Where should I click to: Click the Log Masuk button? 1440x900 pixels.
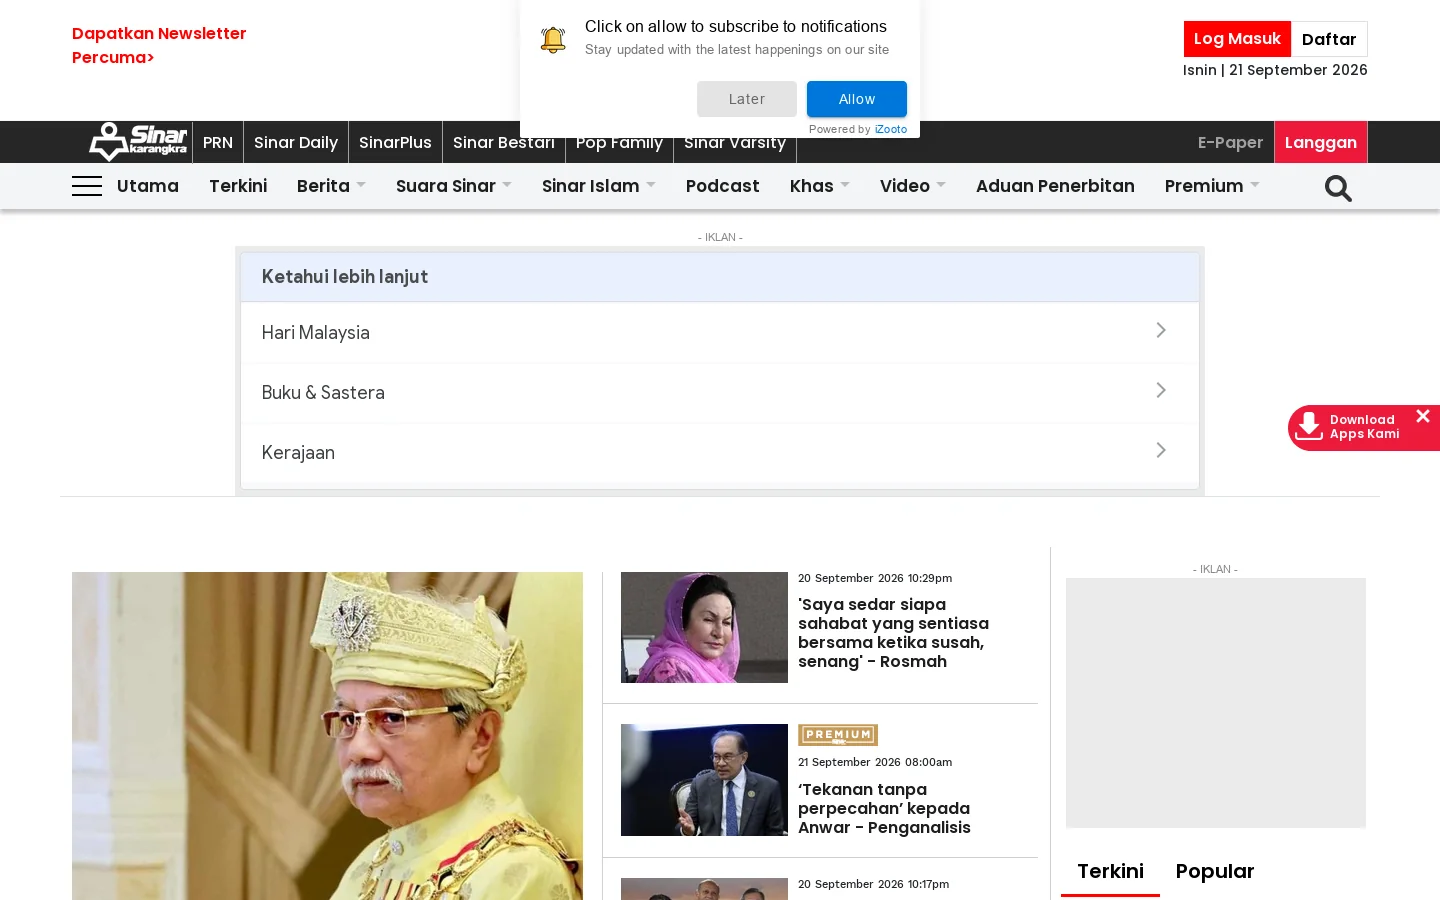(1237, 39)
